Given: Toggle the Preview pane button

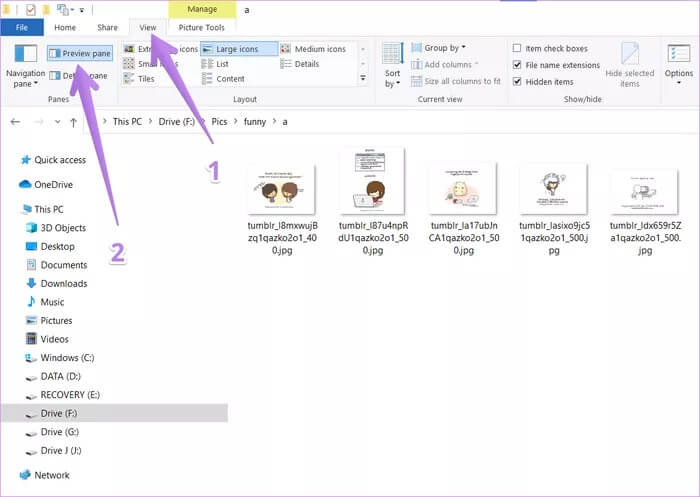Looking at the screenshot, I should coord(80,54).
